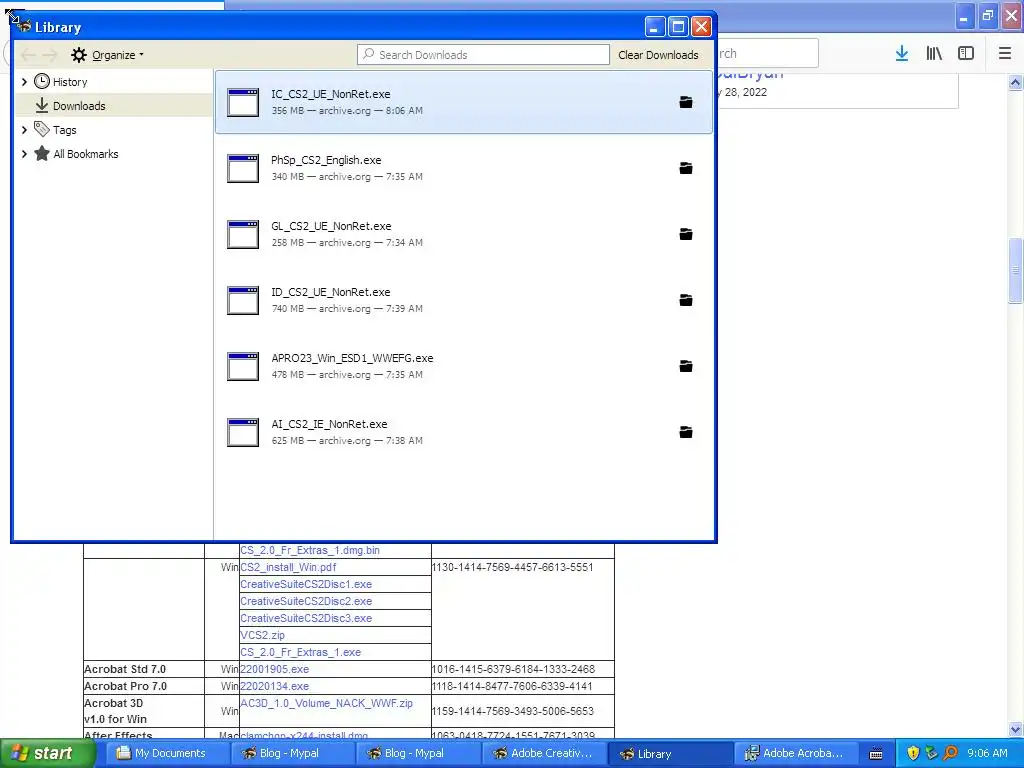
Task: Select the ID_CS2_UE_NonRet.exe file name
Action: (330, 292)
